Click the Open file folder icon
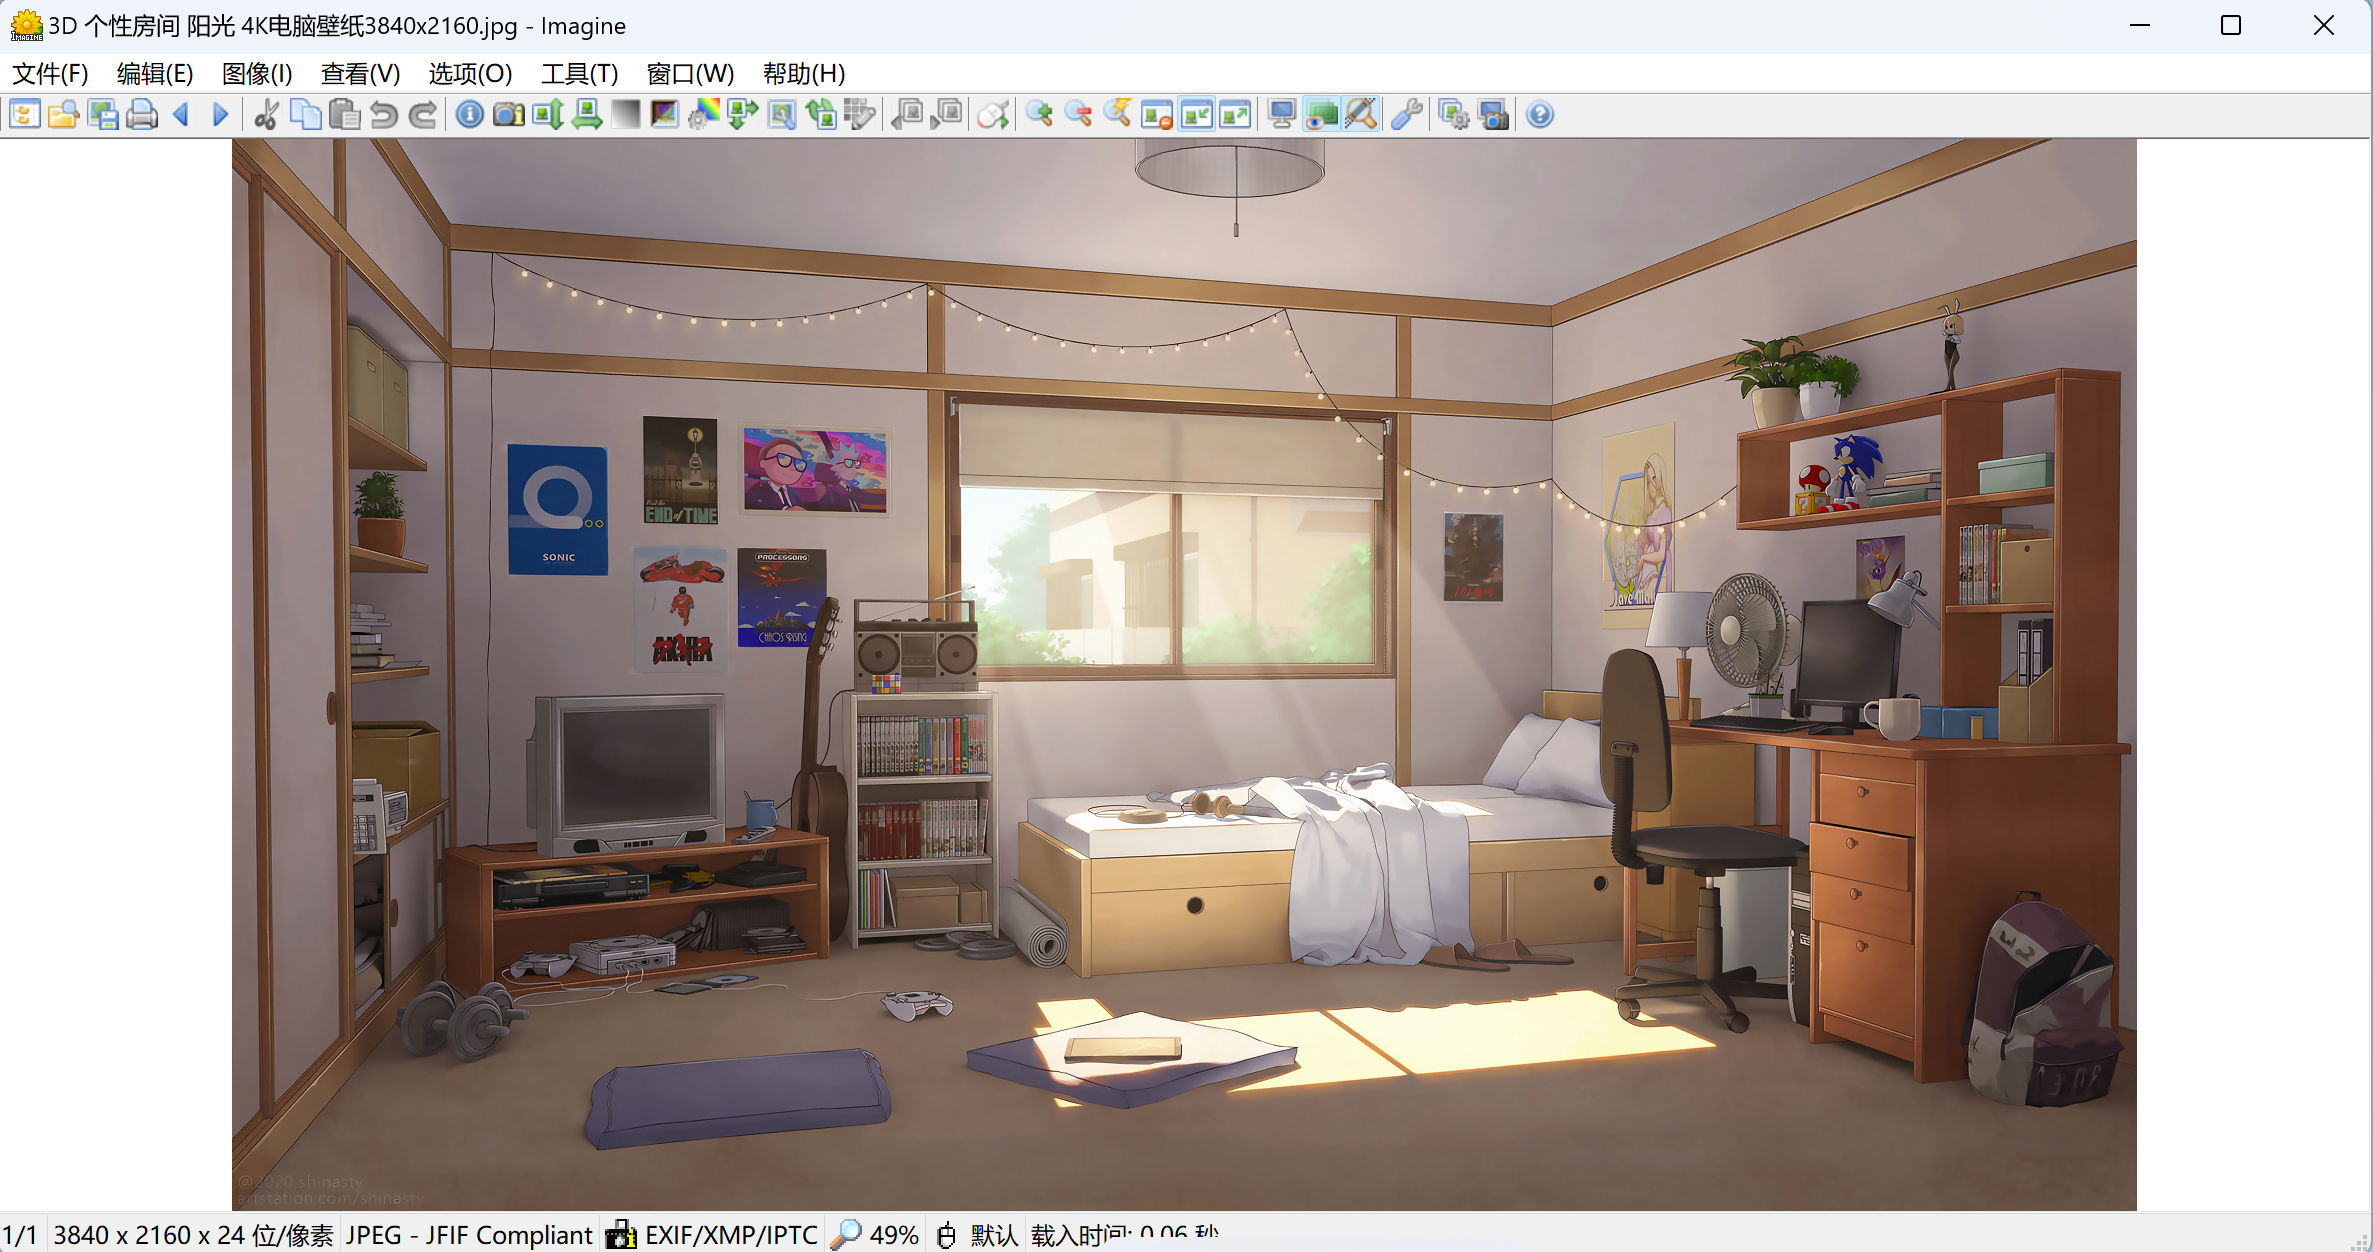This screenshot has width=2373, height=1252. coord(63,115)
